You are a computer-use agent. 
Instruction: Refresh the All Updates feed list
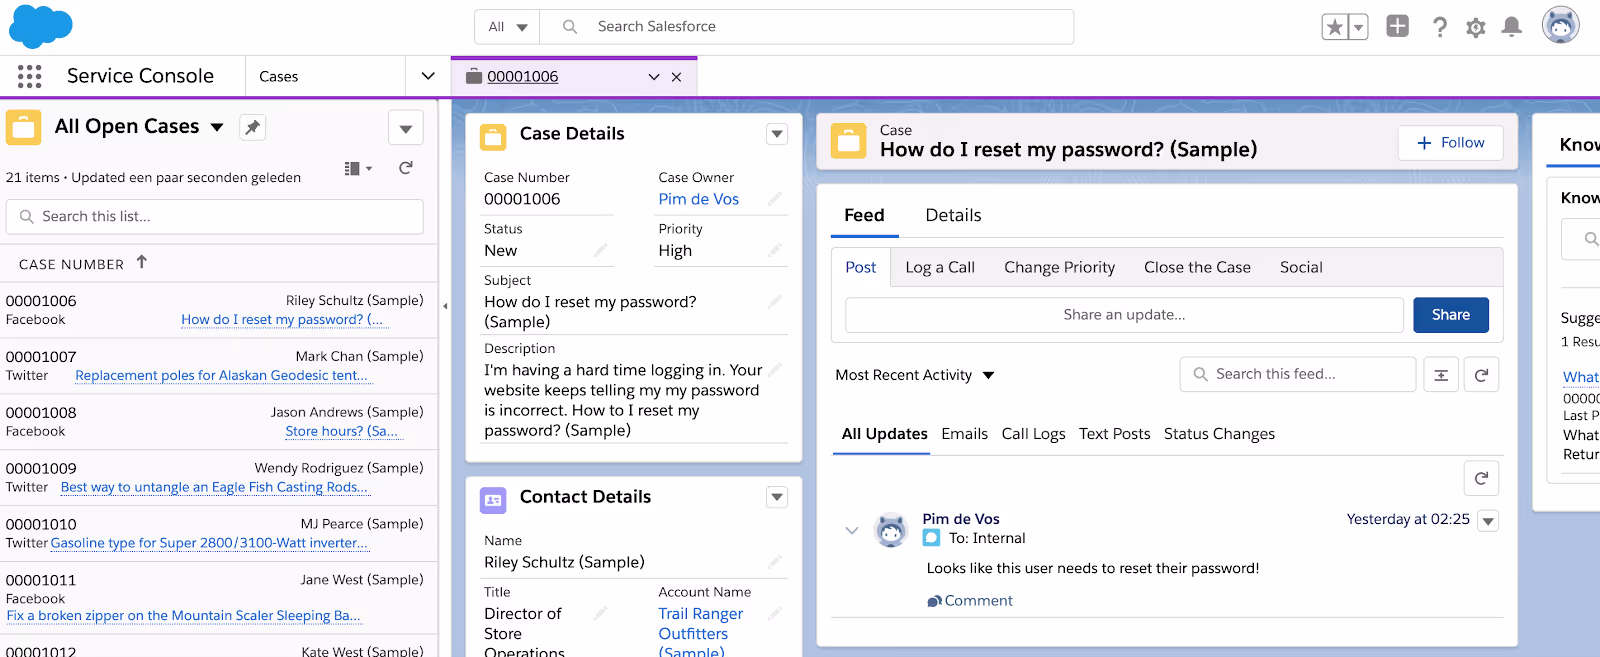(x=1481, y=478)
